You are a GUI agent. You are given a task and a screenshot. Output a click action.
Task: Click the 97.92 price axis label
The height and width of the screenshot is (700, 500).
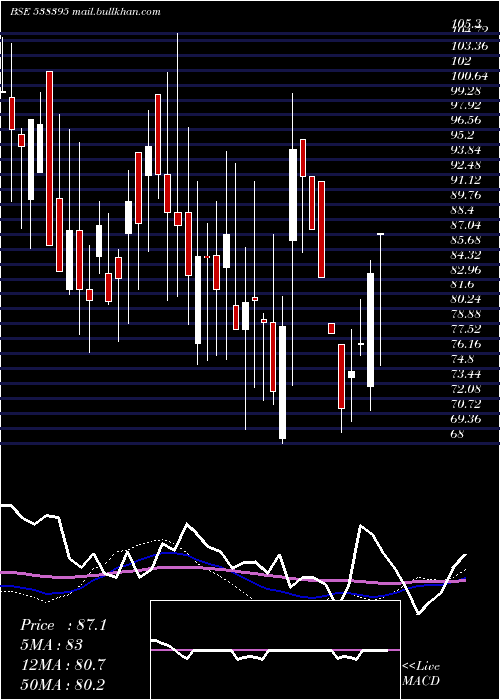[466, 105]
